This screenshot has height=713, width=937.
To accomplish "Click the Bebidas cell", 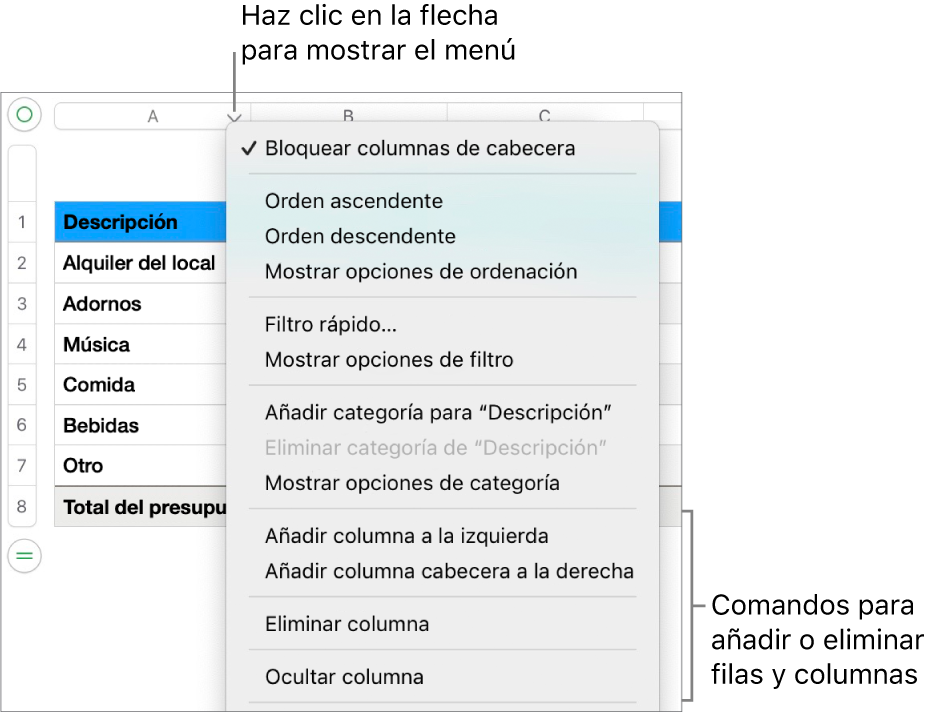I will (x=140, y=425).
